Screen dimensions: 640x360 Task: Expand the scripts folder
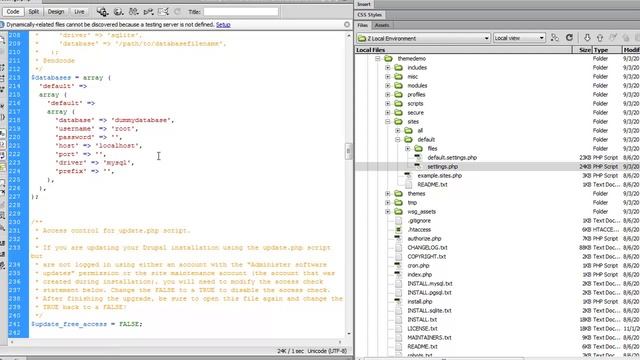[387, 104]
